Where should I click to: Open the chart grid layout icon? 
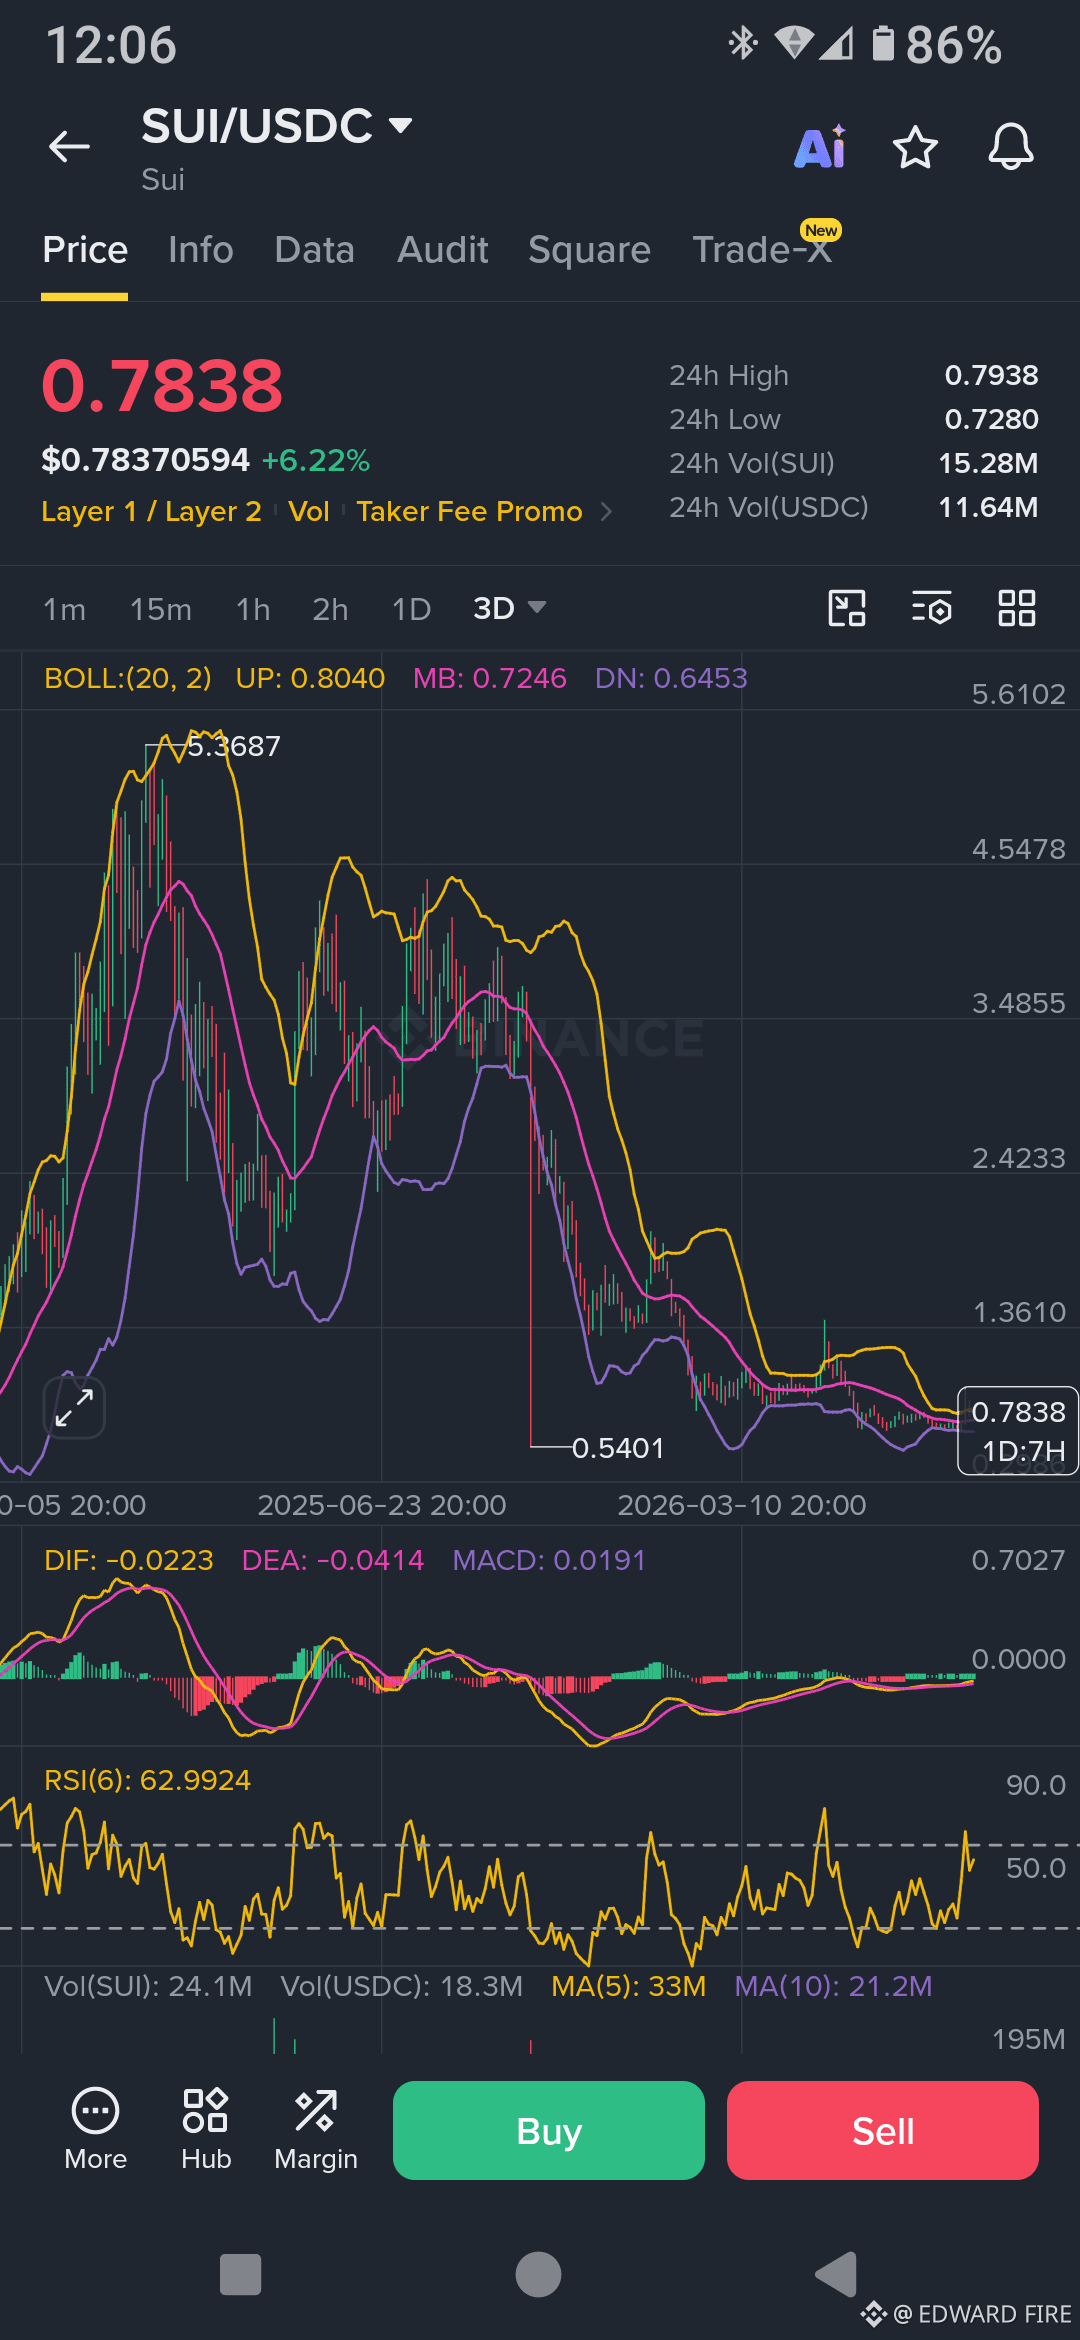[x=1017, y=608]
